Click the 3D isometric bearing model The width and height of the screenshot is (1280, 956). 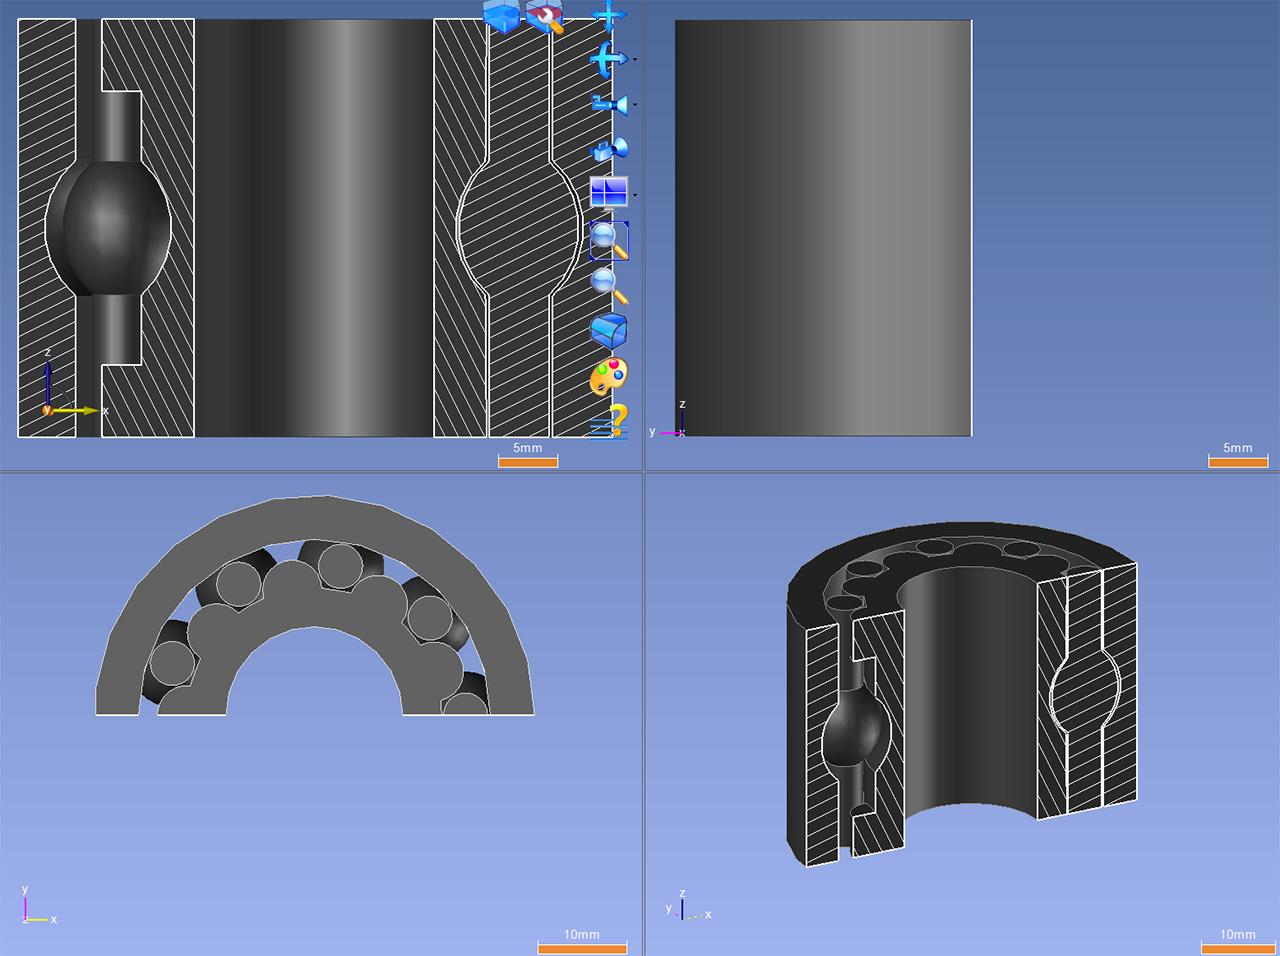[962, 692]
